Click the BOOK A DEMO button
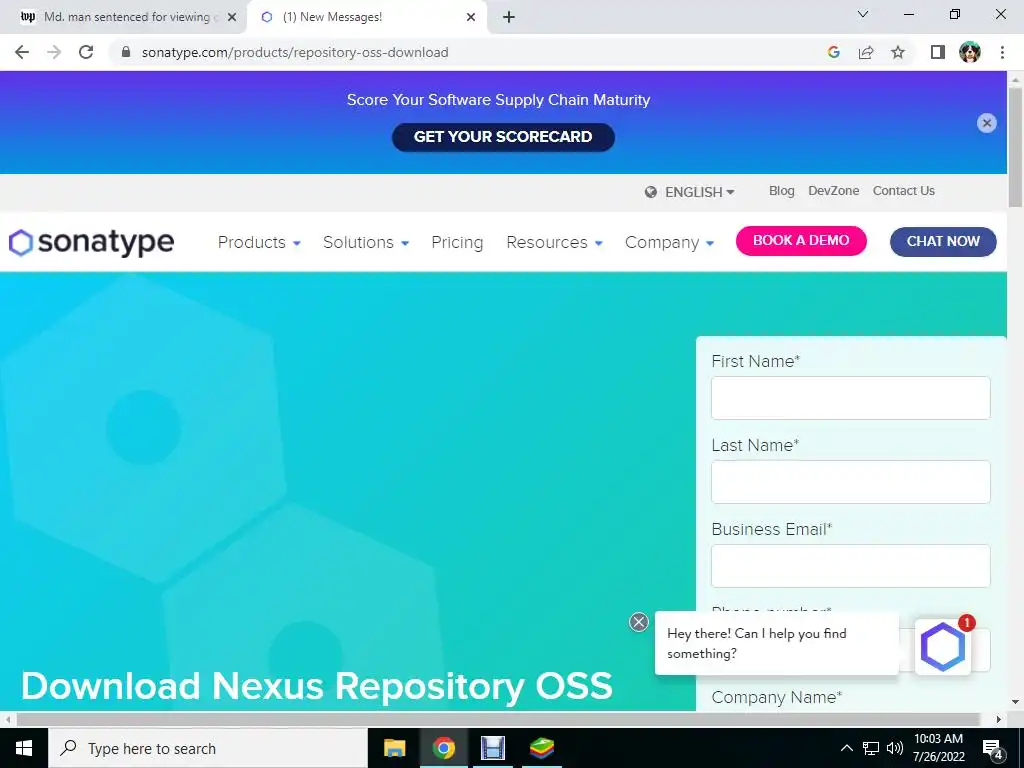This screenshot has width=1024, height=768. tap(801, 240)
